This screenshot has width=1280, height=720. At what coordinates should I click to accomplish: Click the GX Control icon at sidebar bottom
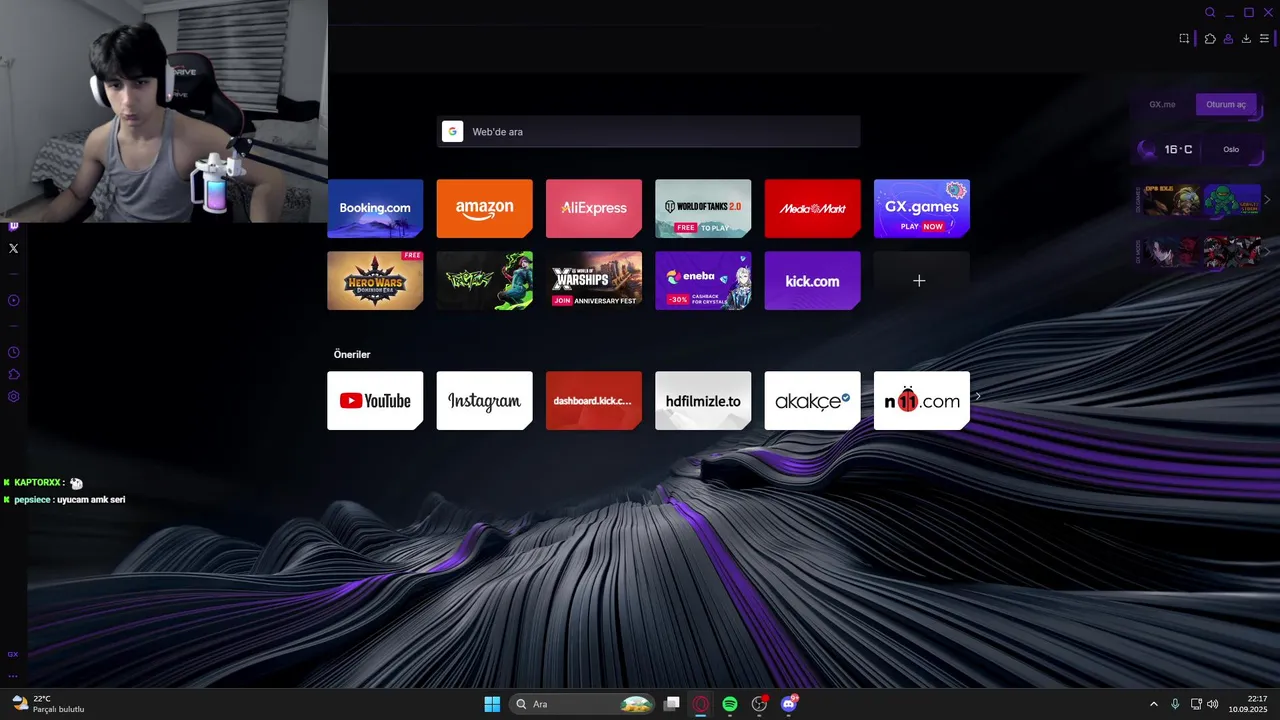13,654
